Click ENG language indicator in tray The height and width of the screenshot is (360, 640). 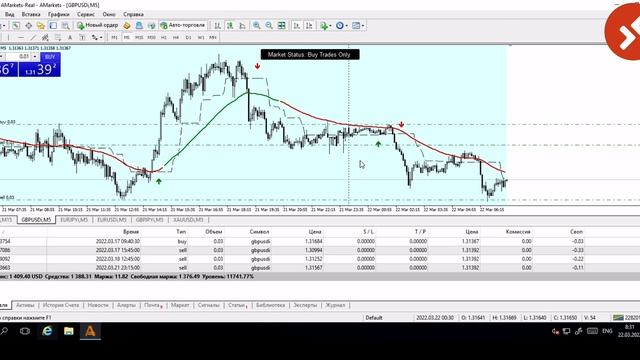(607, 331)
